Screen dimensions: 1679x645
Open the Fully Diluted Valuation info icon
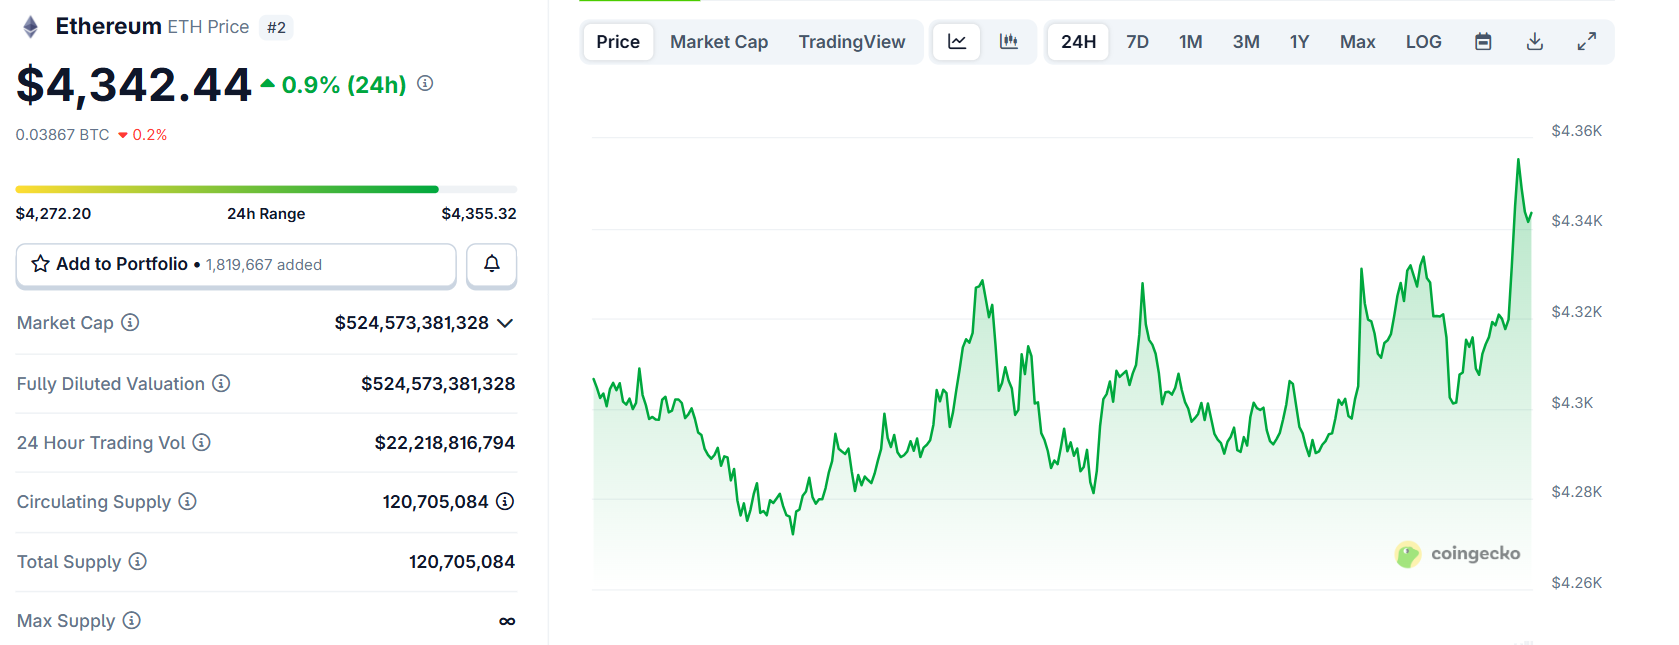221,383
